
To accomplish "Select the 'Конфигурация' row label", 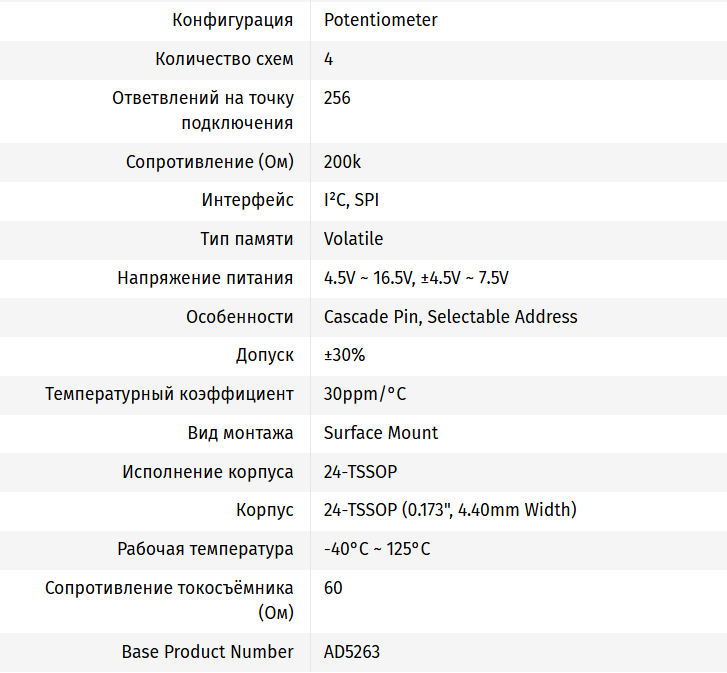I will (233, 20).
